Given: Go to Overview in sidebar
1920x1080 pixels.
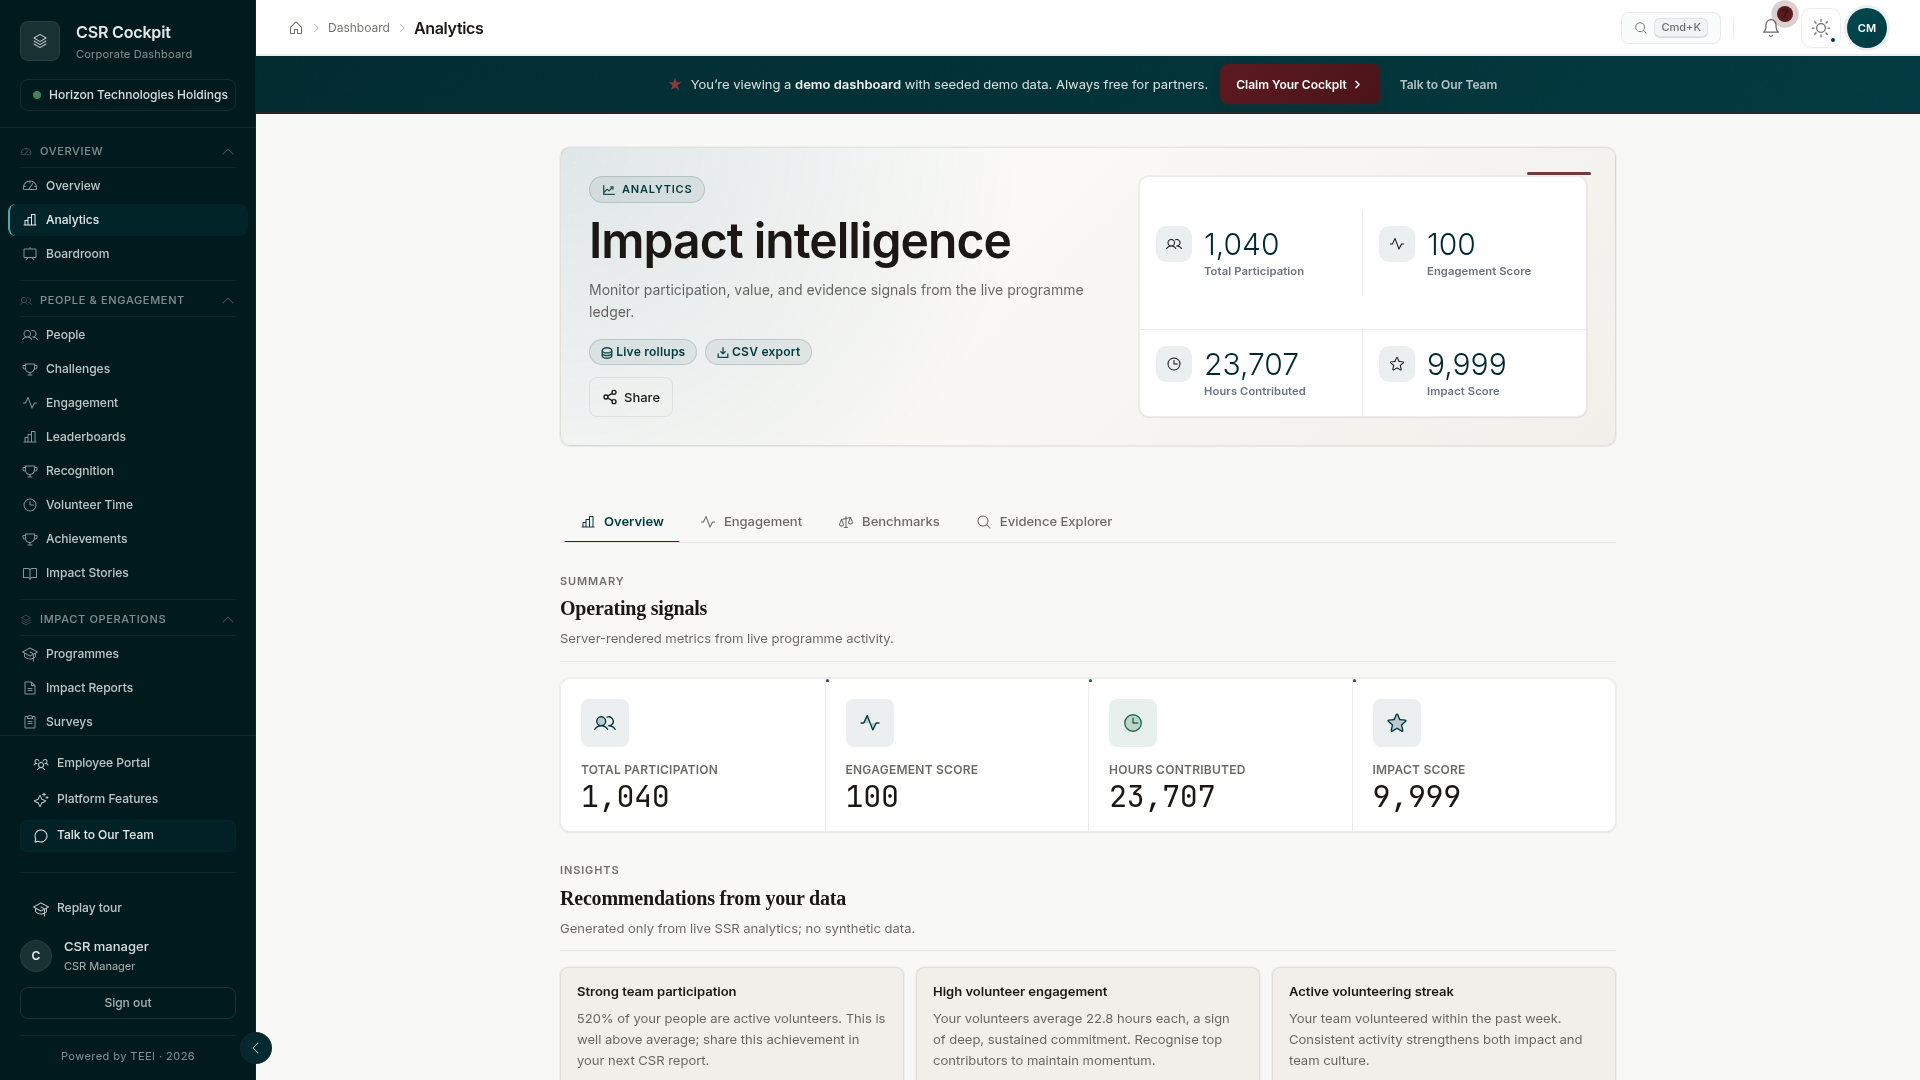Looking at the screenshot, I should click(x=128, y=186).
